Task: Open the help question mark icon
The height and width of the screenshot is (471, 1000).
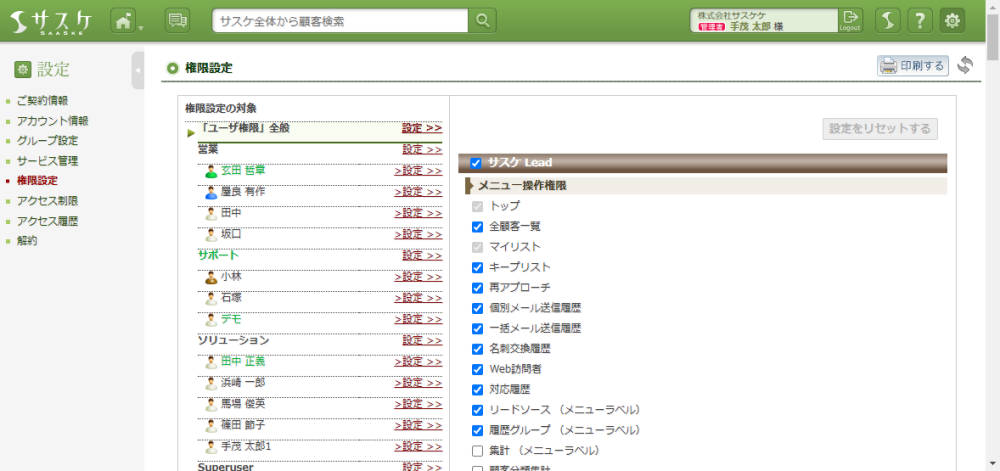Action: pyautogui.click(x=920, y=21)
